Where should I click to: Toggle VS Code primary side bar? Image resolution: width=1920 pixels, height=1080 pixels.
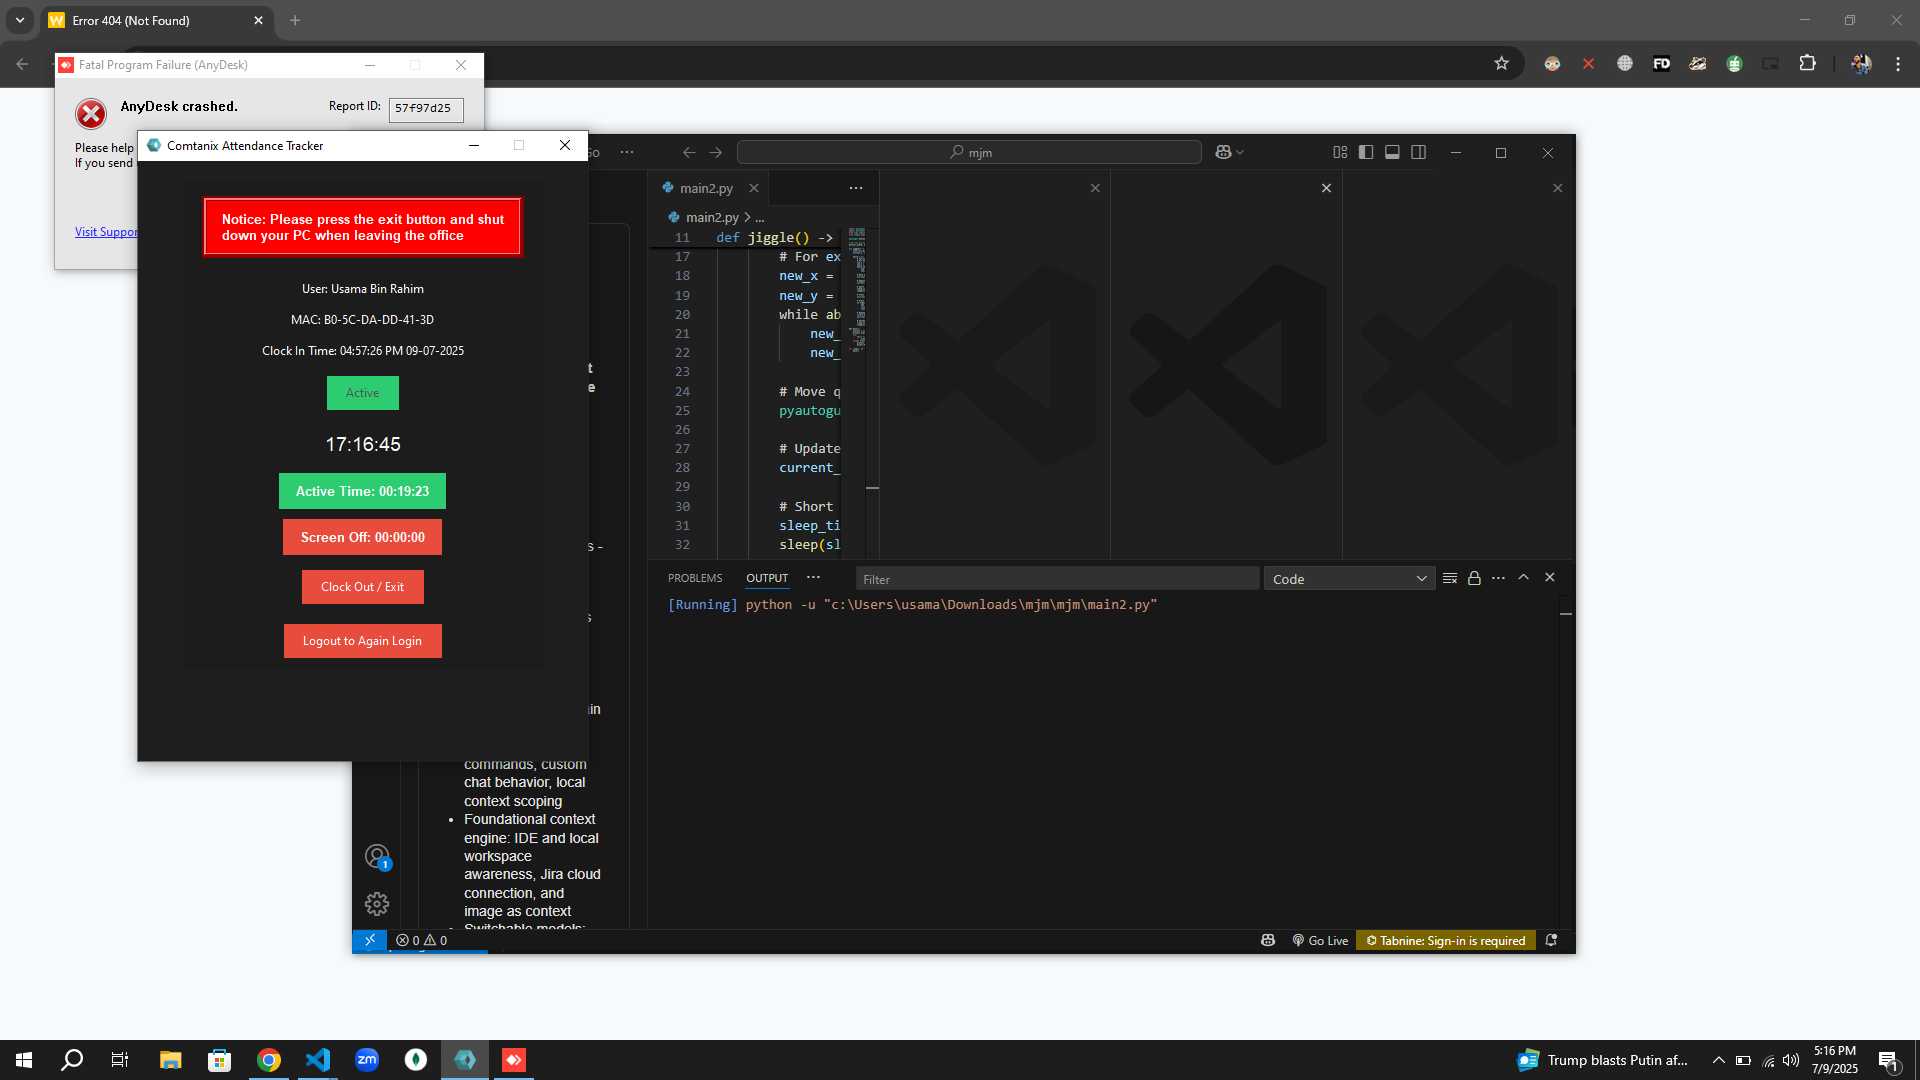point(1366,152)
